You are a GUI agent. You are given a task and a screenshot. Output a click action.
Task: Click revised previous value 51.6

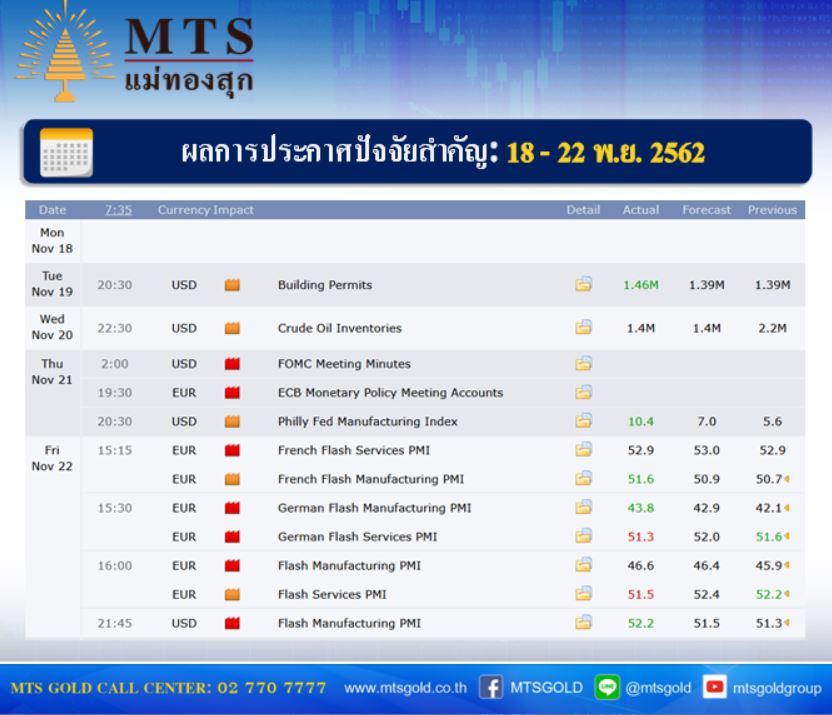click(x=769, y=537)
